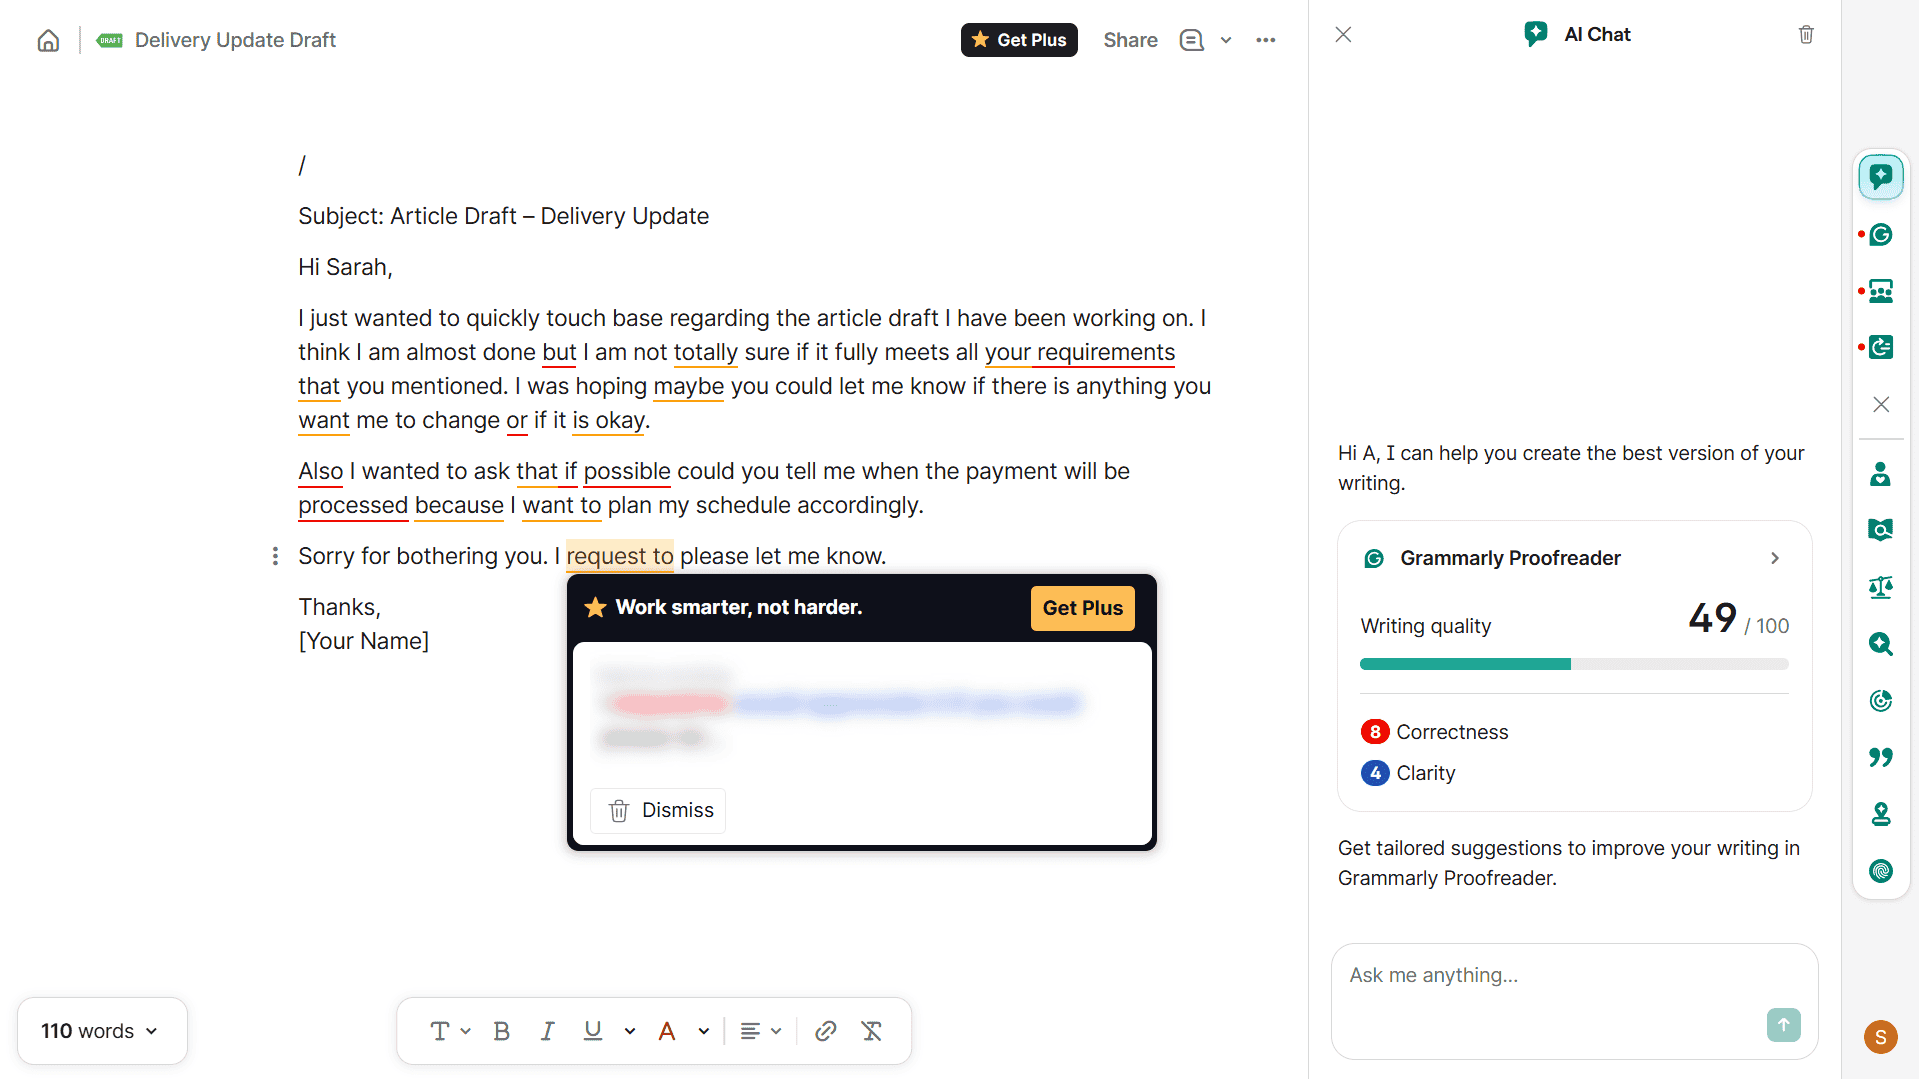Open the text style T dropdown
Viewport: 1919px width, 1079px height.
click(450, 1031)
